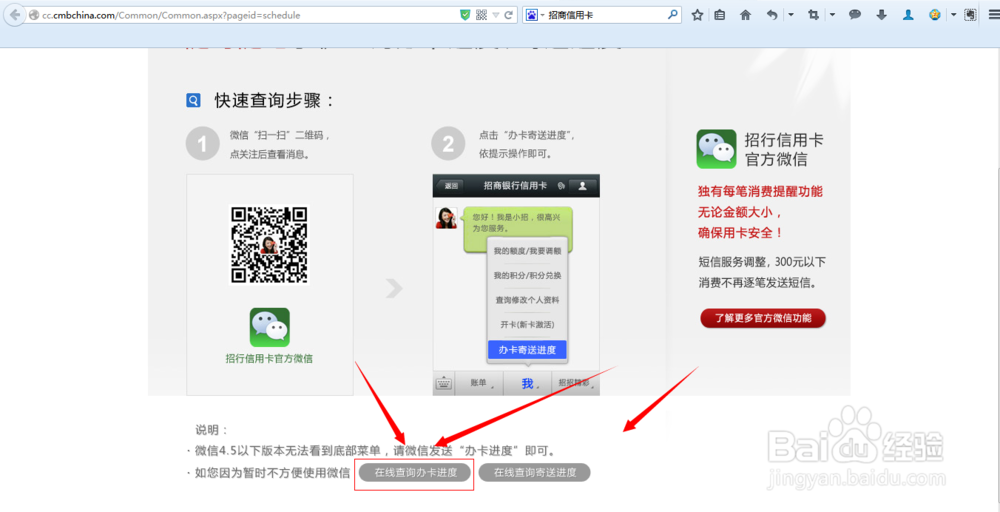Screen dimensions: 1000x512
Task: Open downloads with the down arrow icon
Action: [x=881, y=15]
